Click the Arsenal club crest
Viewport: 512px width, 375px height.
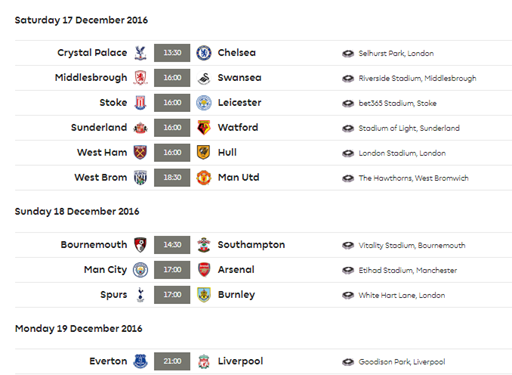(204, 269)
